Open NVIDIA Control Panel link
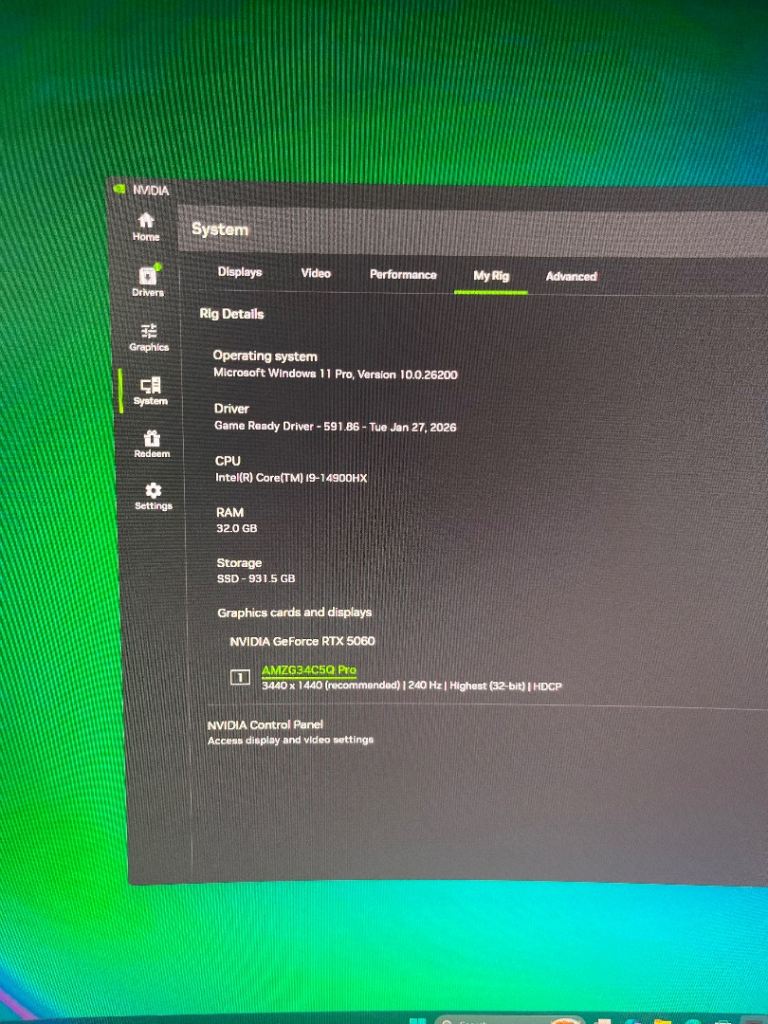This screenshot has height=1024, width=768. 265,725
